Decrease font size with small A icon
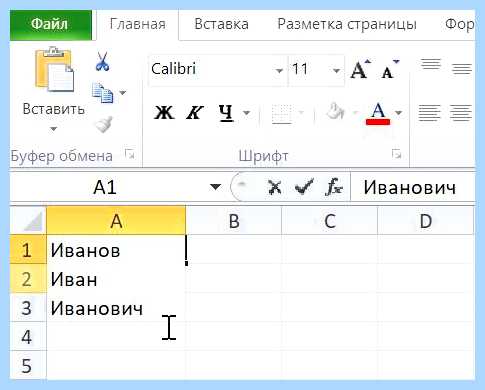 [x=390, y=70]
